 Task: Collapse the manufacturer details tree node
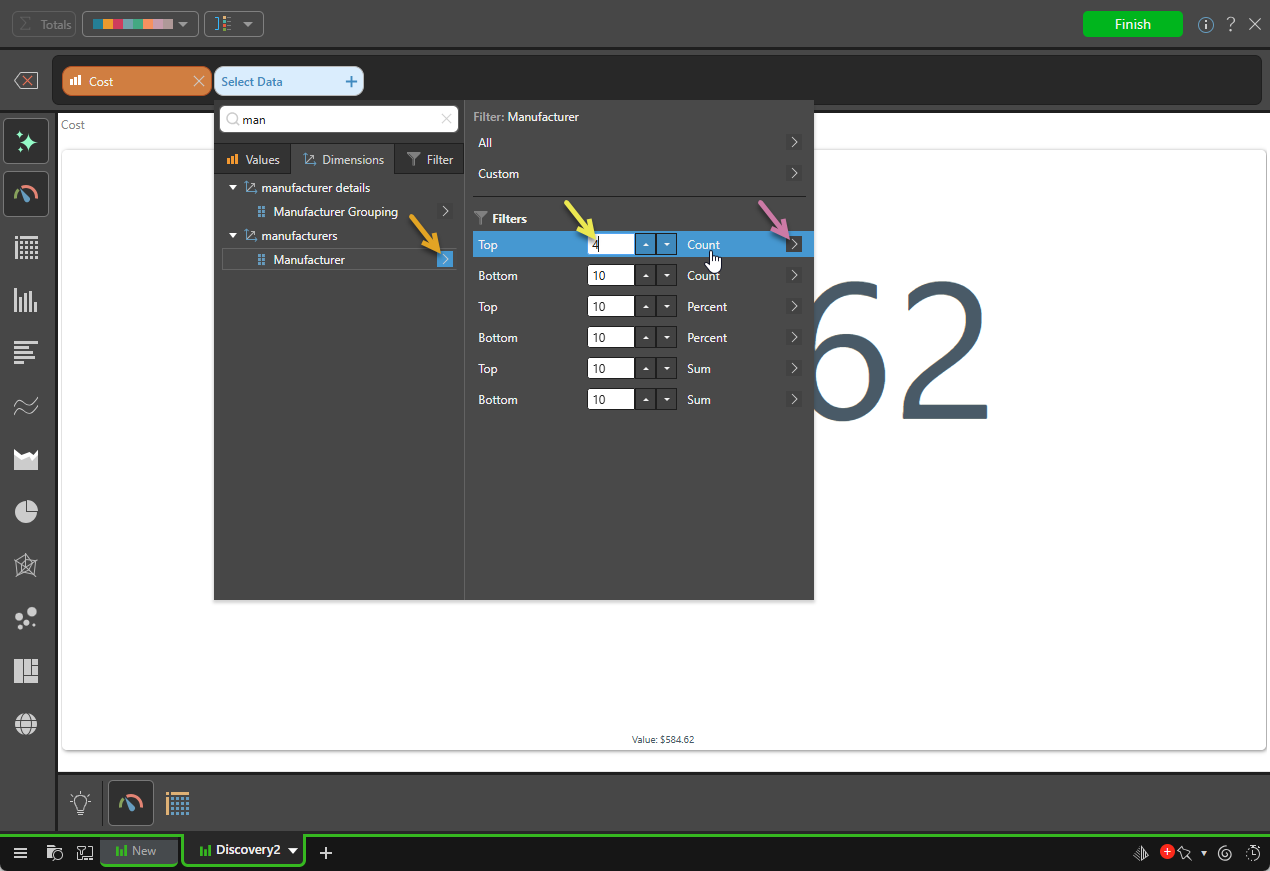(233, 188)
